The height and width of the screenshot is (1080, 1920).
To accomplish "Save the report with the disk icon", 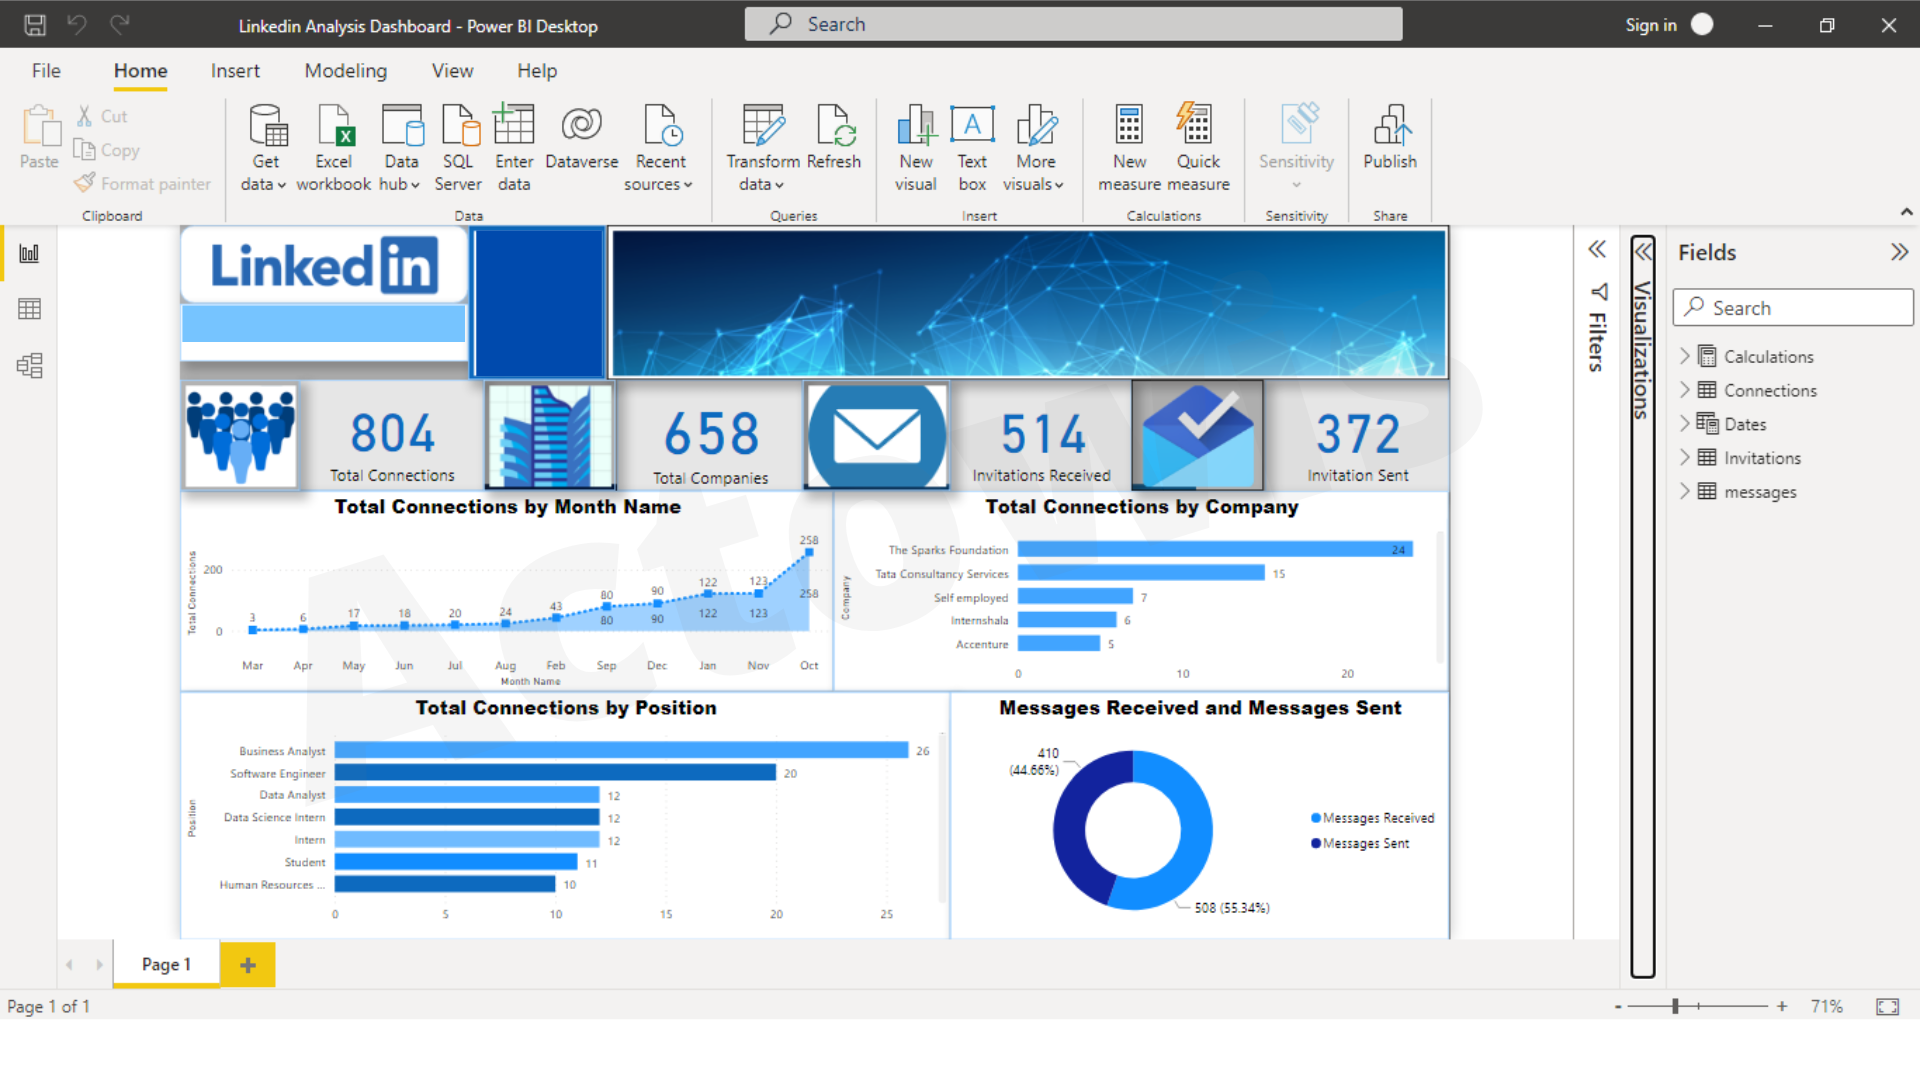I will (x=35, y=25).
